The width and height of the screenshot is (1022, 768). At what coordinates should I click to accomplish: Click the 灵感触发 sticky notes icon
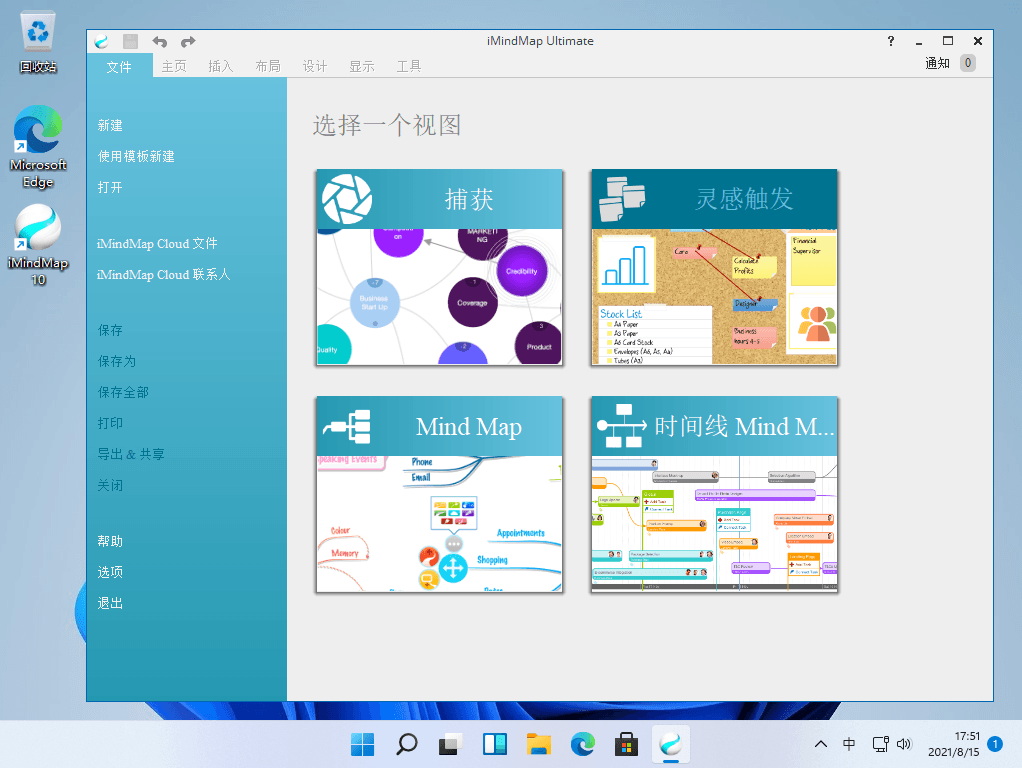[x=622, y=199]
